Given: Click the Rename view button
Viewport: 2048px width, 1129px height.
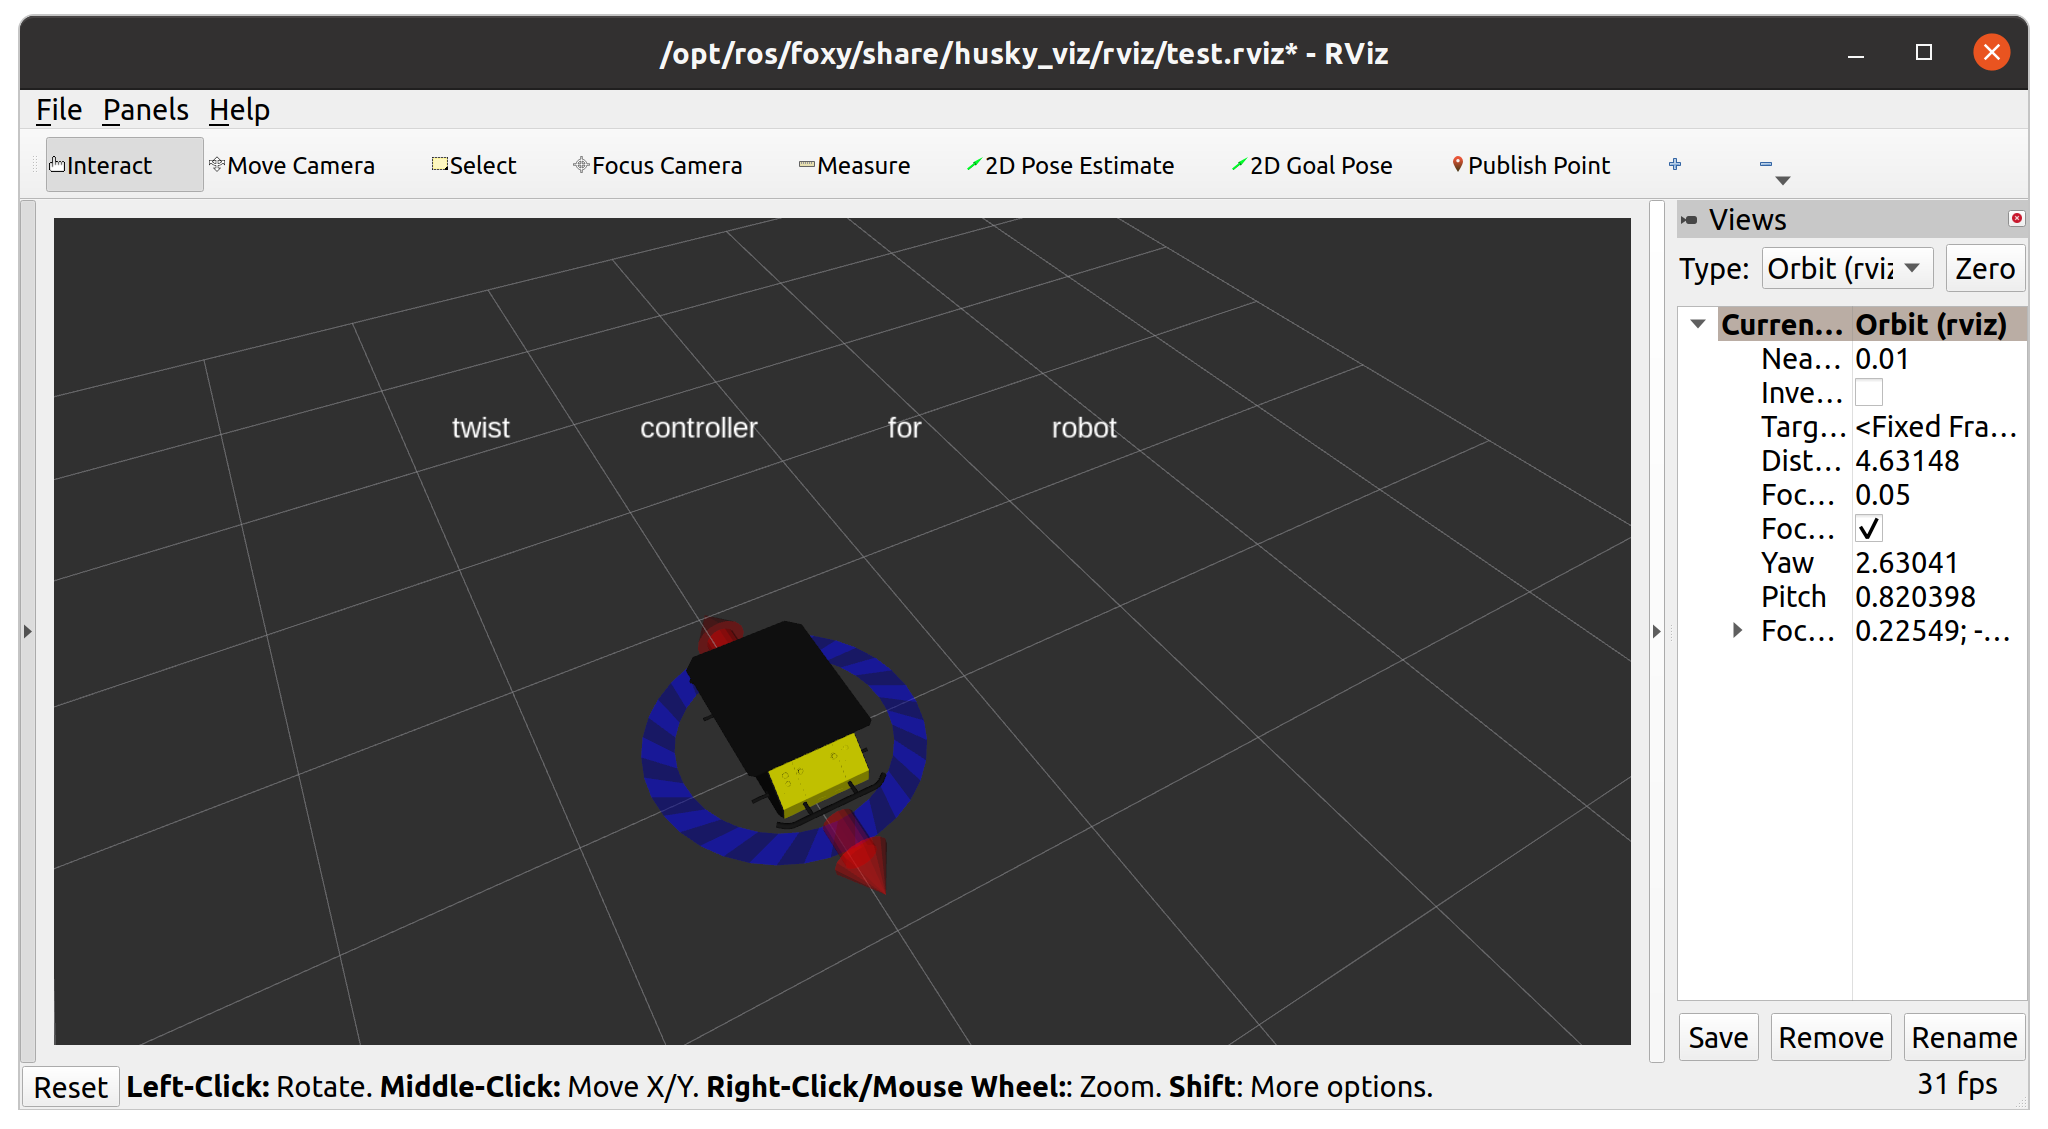Looking at the screenshot, I should click(1964, 1038).
